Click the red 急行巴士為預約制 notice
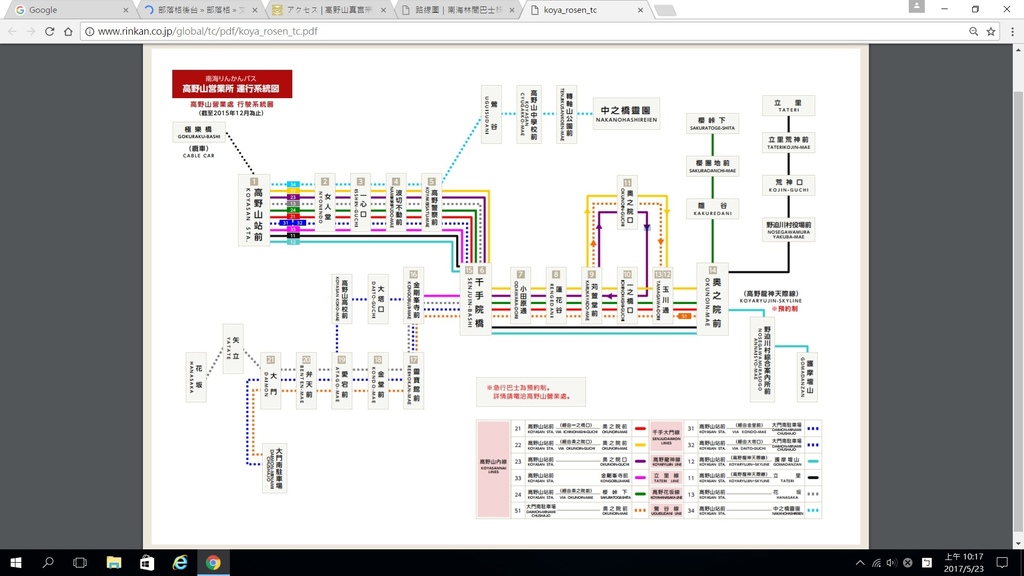 click(x=531, y=392)
